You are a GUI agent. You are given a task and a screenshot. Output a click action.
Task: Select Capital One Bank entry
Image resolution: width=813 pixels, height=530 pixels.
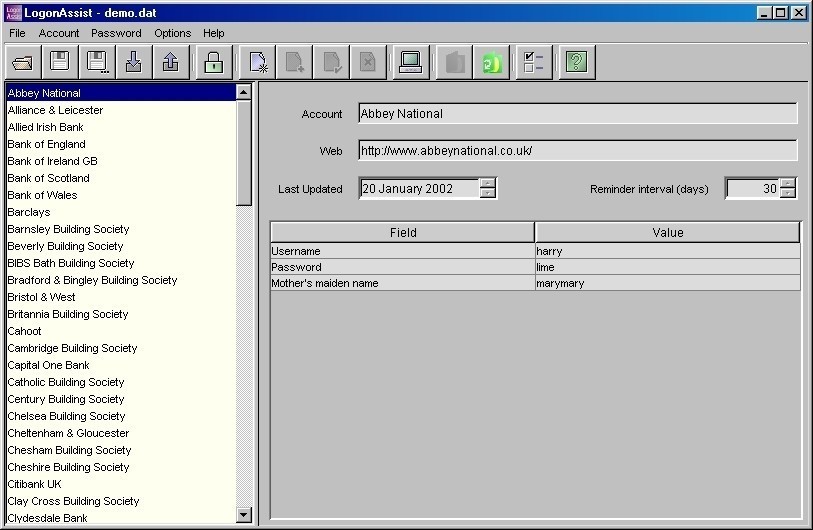tap(121, 365)
